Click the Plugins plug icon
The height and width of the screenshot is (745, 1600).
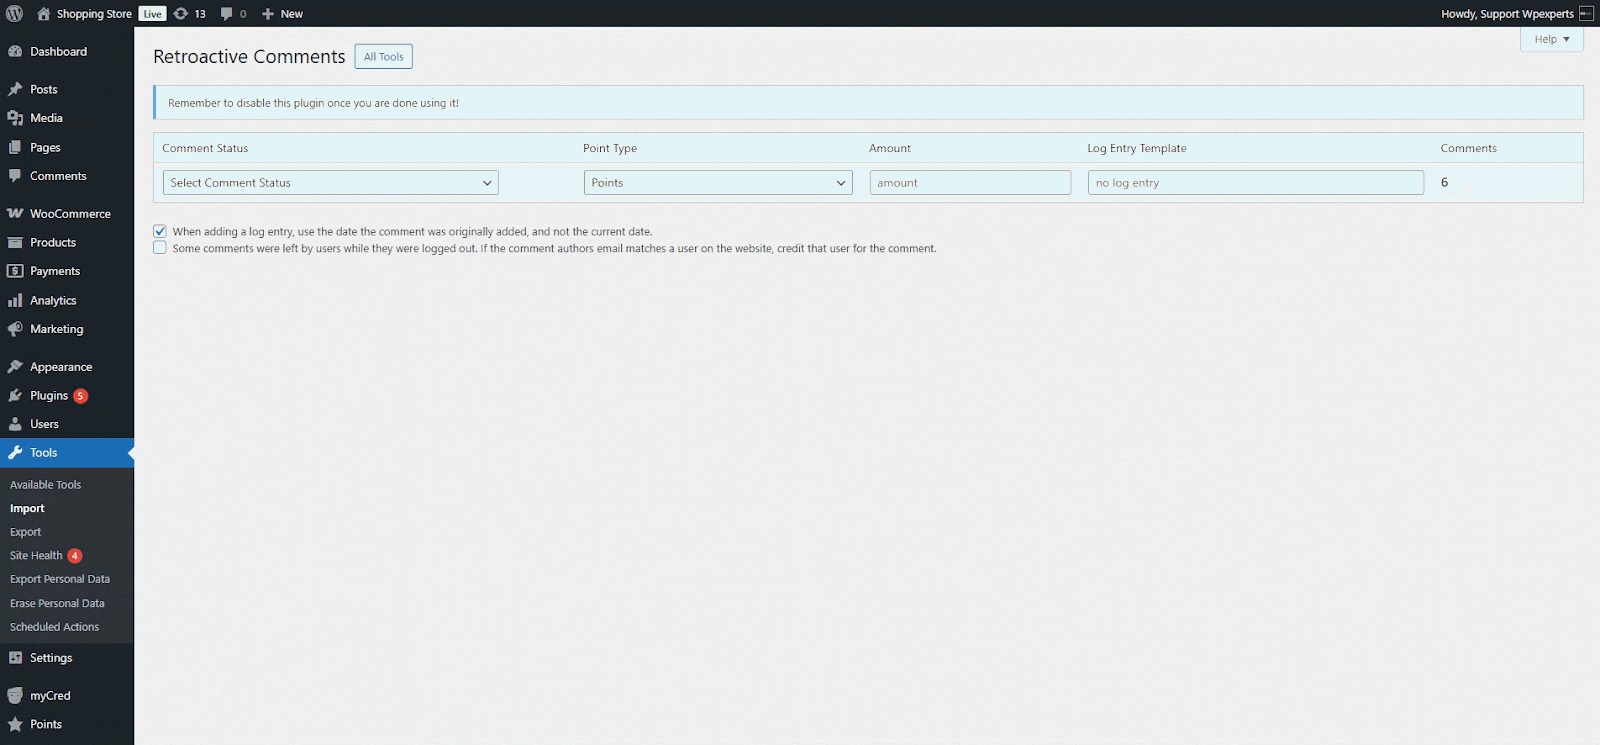click(15, 396)
